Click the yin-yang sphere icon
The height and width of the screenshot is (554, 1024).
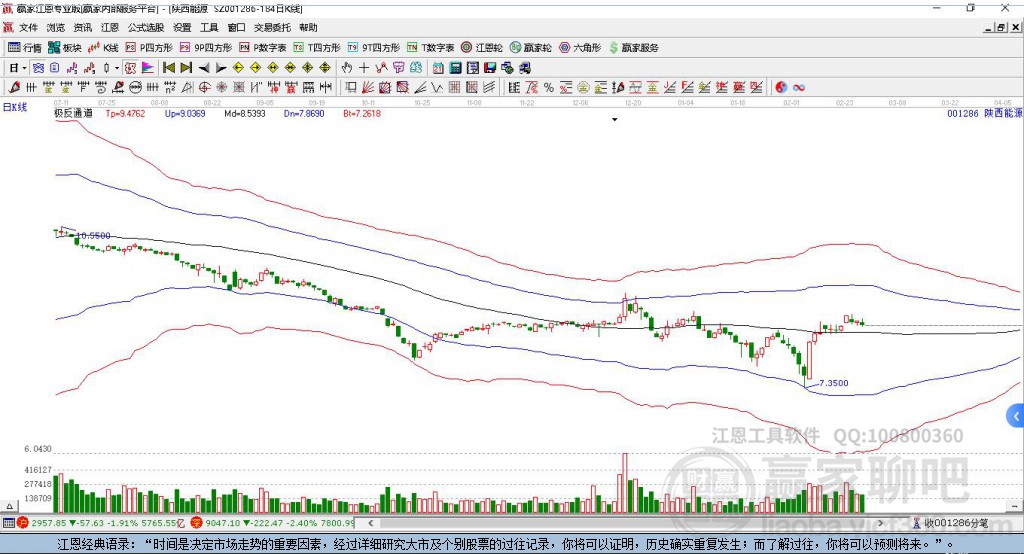coord(781,88)
